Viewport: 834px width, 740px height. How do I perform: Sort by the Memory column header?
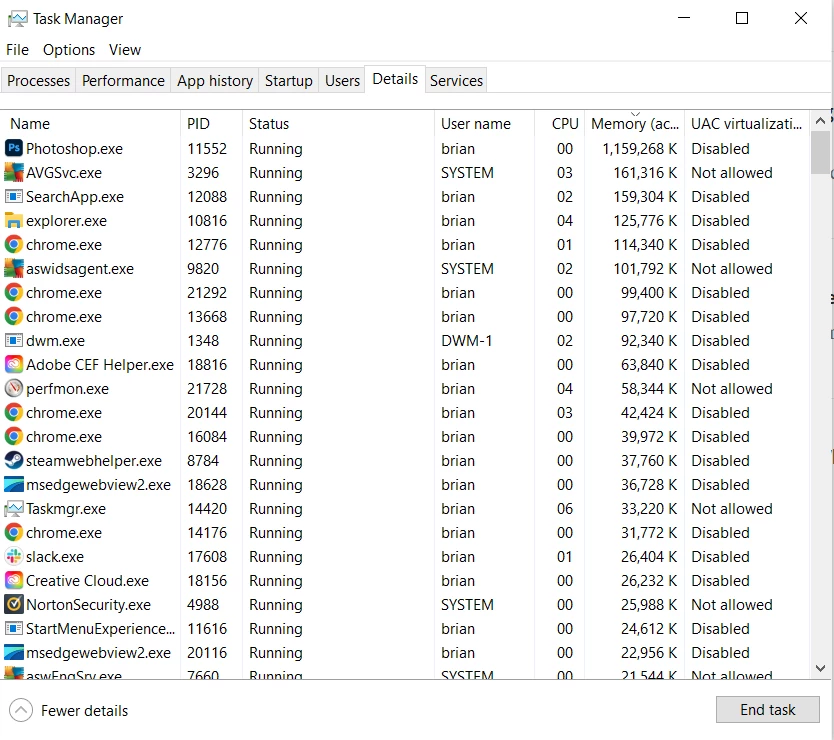pos(635,124)
